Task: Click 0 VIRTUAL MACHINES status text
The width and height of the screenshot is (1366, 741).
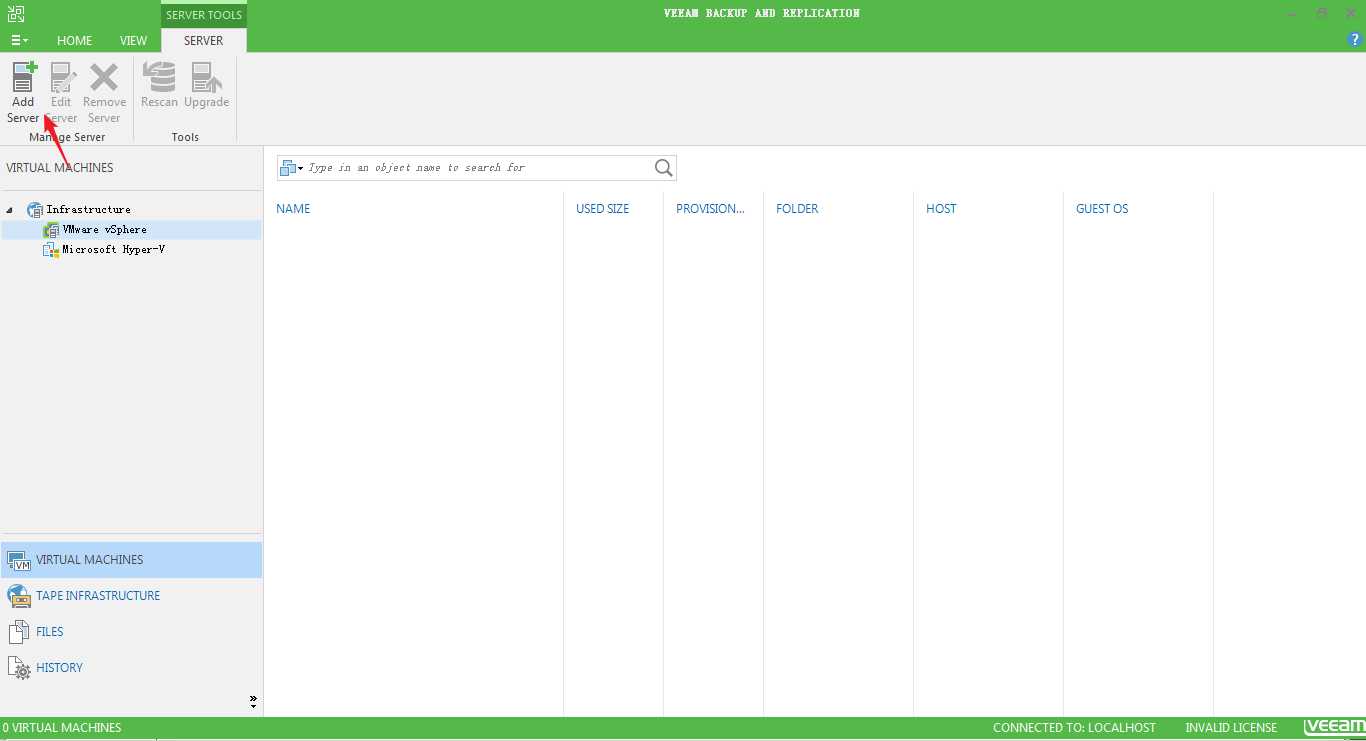Action: pos(62,728)
